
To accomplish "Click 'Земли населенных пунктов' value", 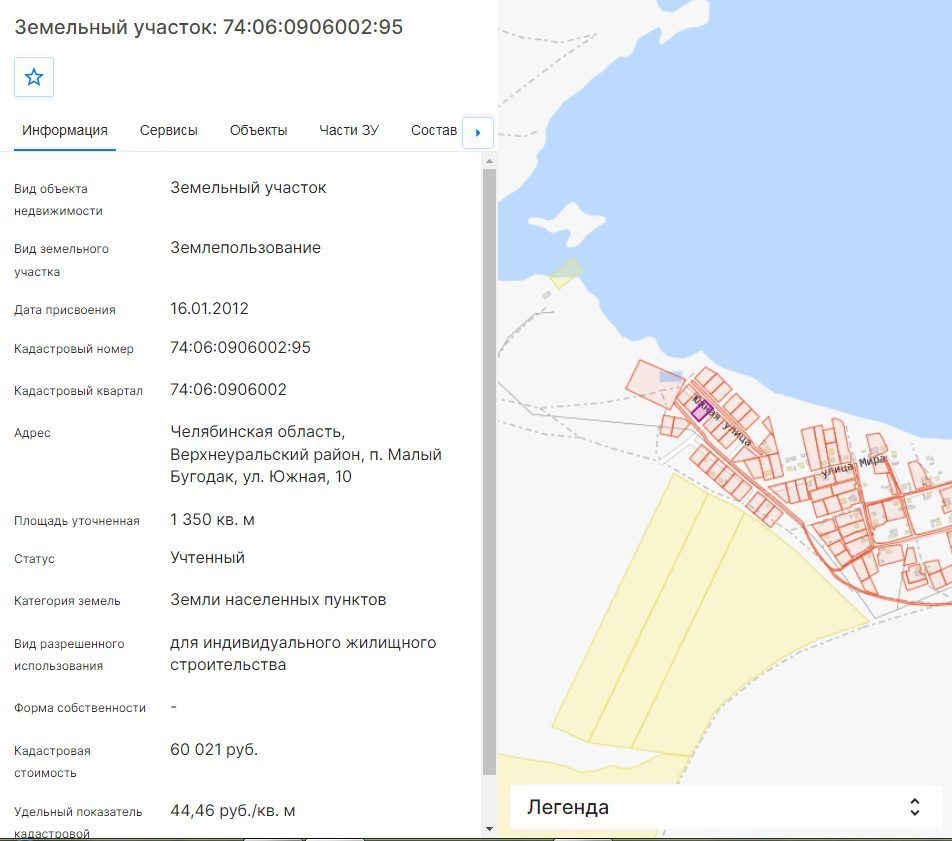I will point(278,600).
